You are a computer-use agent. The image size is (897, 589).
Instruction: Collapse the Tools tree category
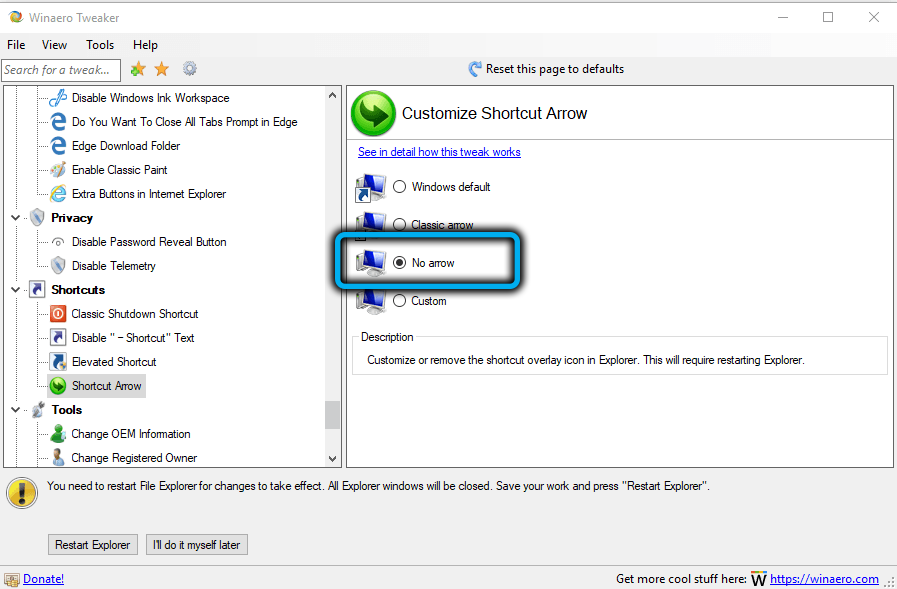[x=15, y=410]
